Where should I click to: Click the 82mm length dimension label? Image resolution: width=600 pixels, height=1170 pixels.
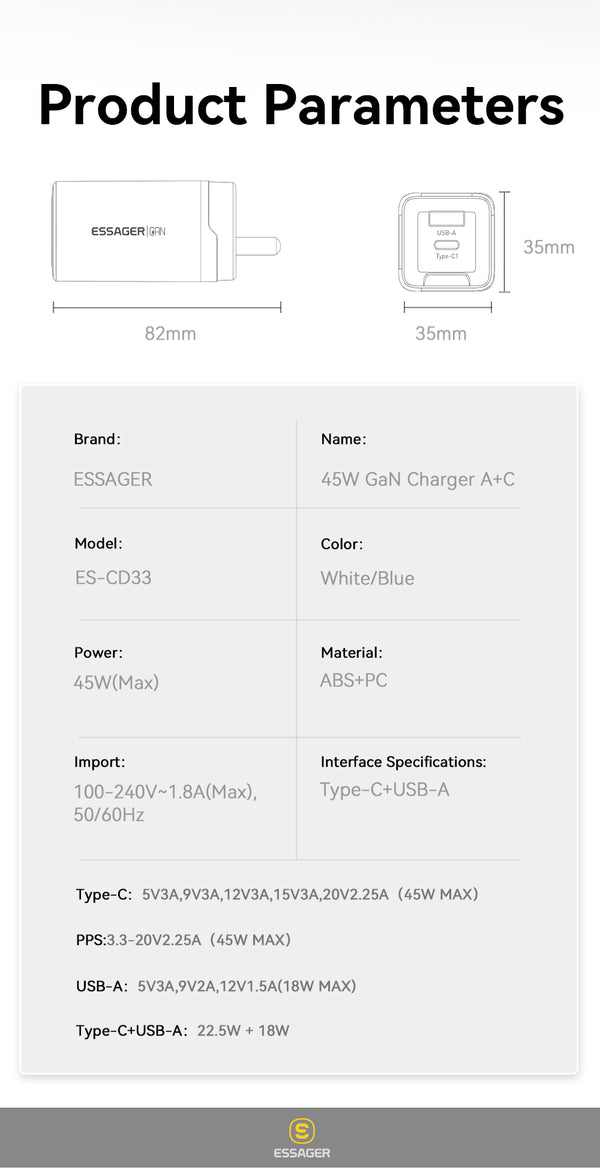tap(170, 333)
